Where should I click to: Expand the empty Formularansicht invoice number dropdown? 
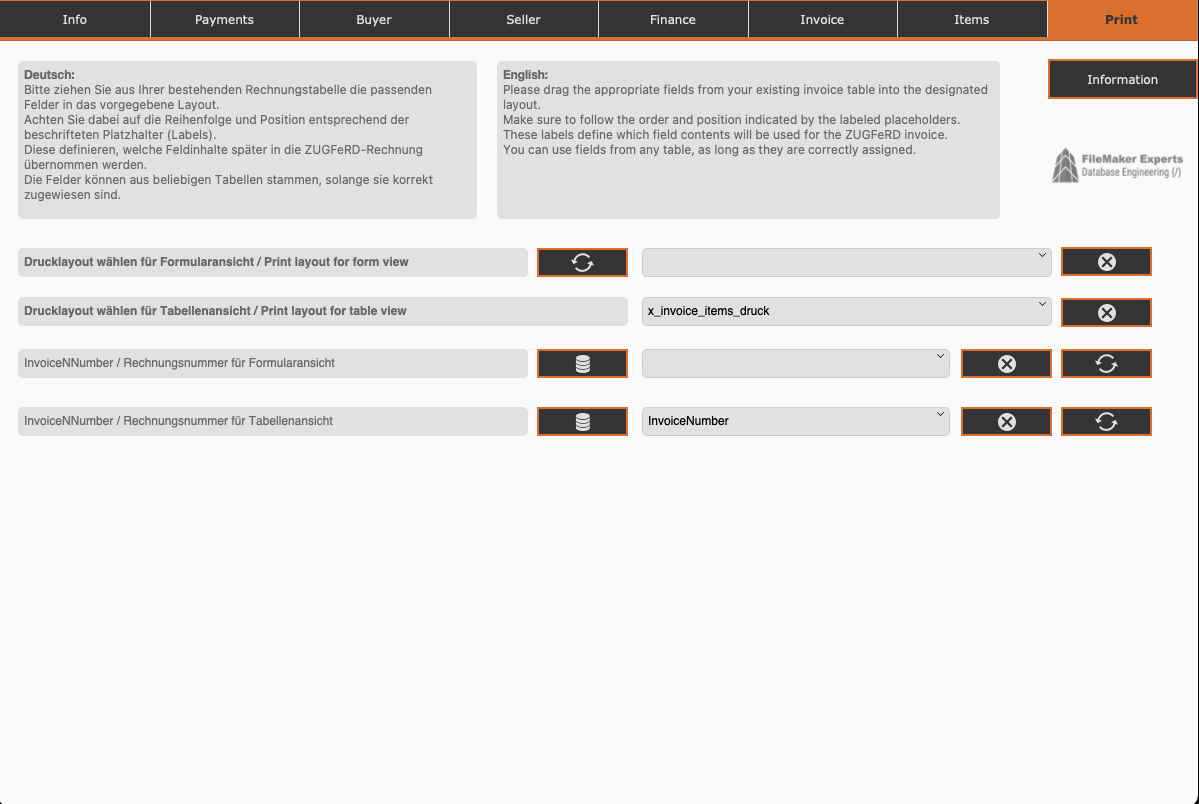tap(795, 363)
